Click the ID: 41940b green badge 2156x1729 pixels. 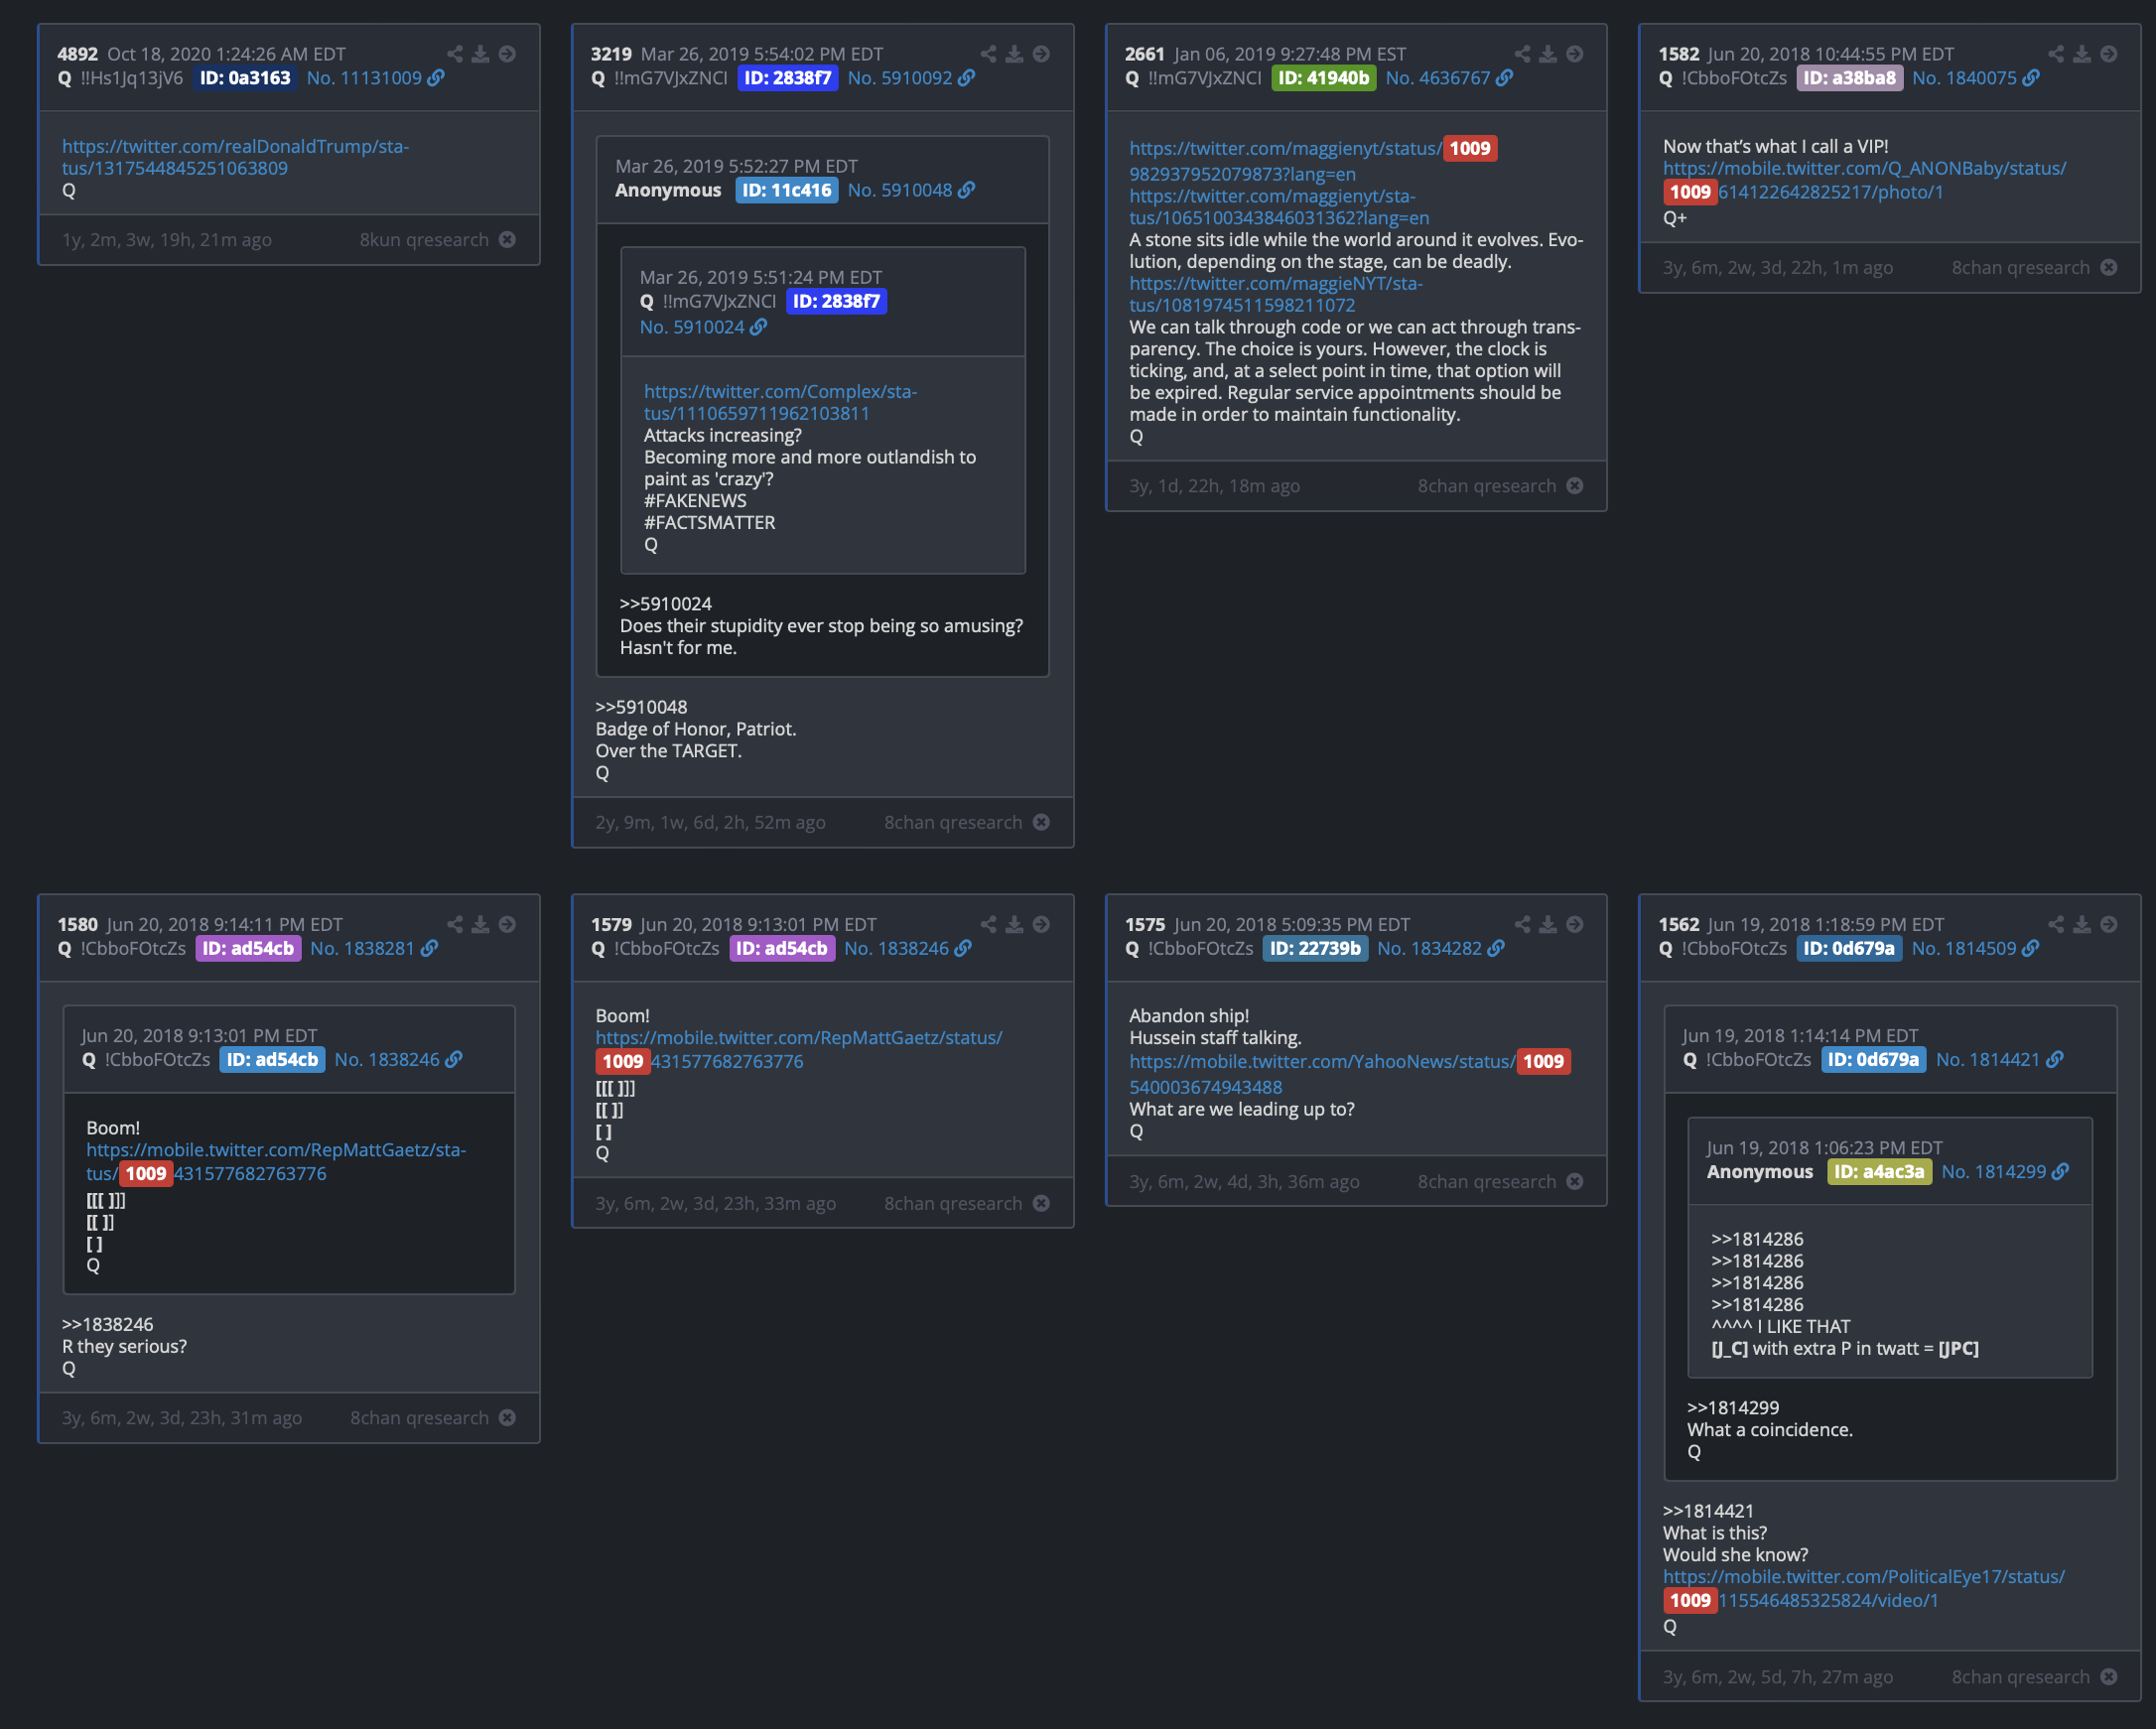pos(1323,78)
